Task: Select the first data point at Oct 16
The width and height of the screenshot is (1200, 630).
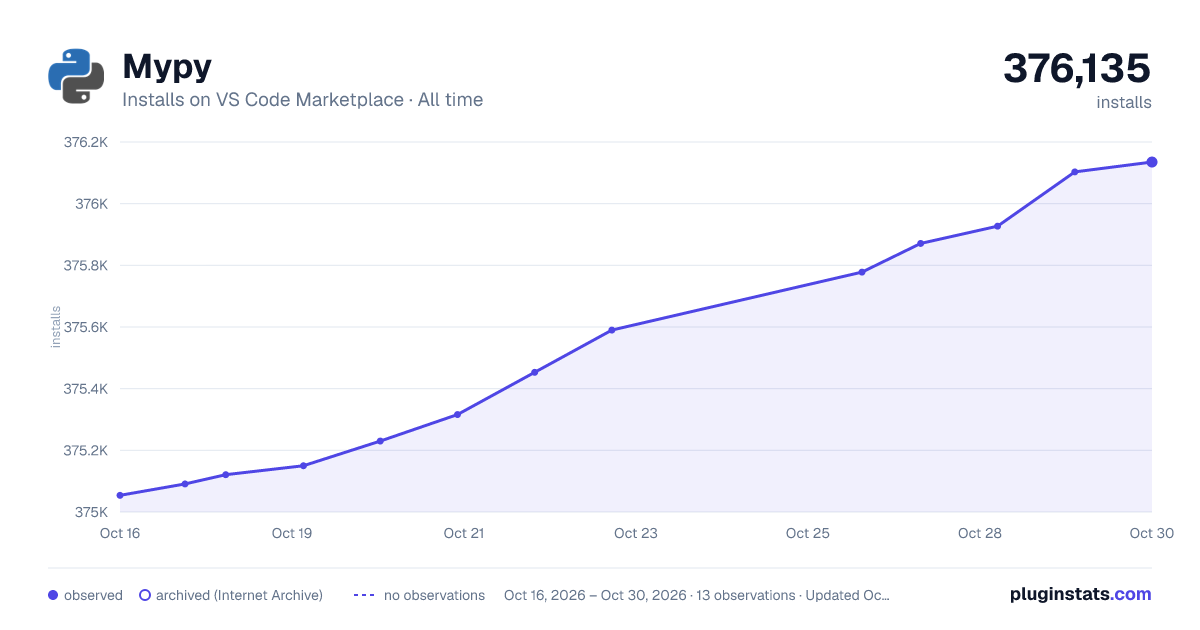Action: [x=120, y=495]
